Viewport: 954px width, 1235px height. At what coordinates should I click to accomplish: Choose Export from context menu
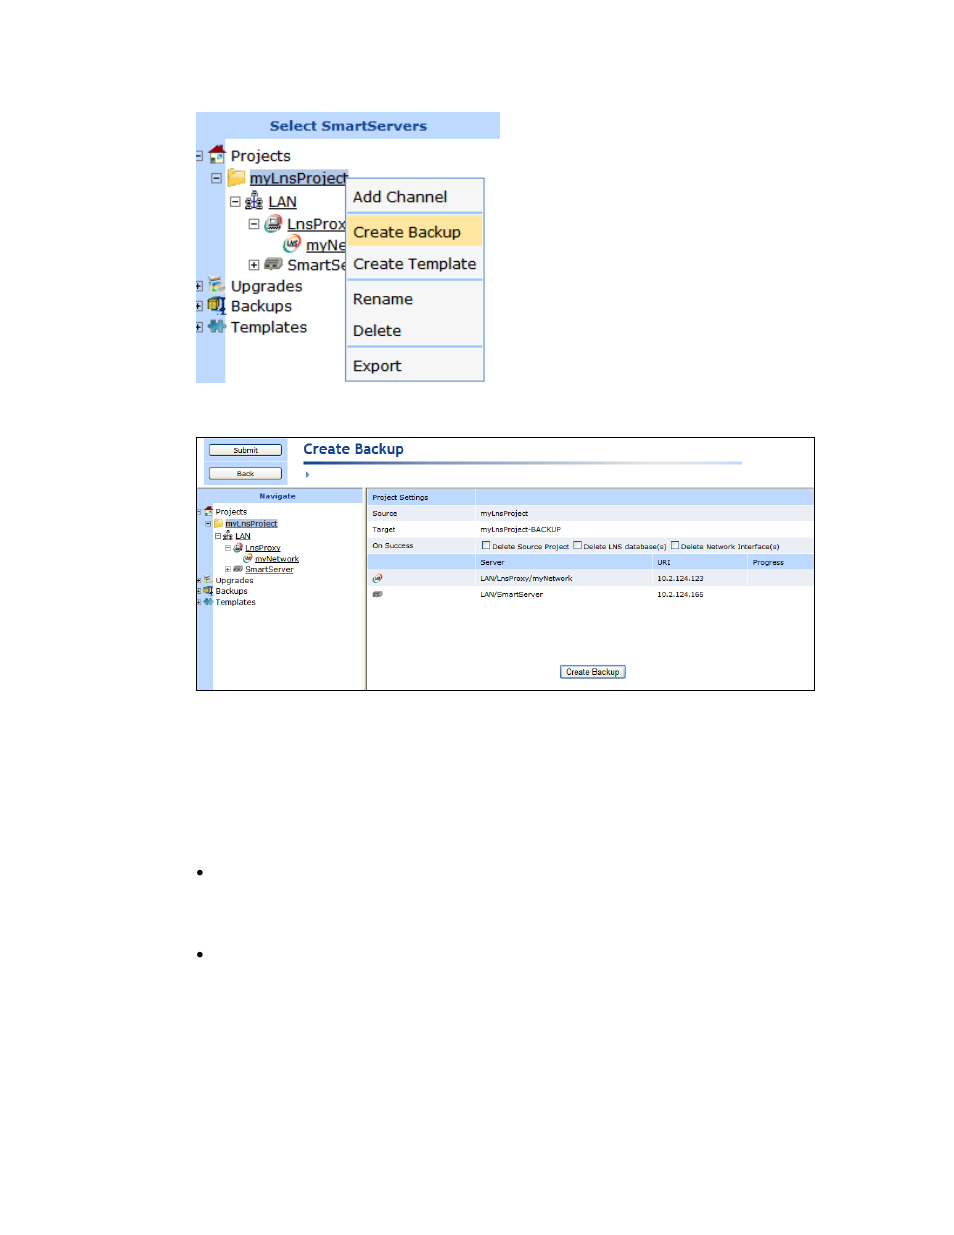[x=415, y=366]
